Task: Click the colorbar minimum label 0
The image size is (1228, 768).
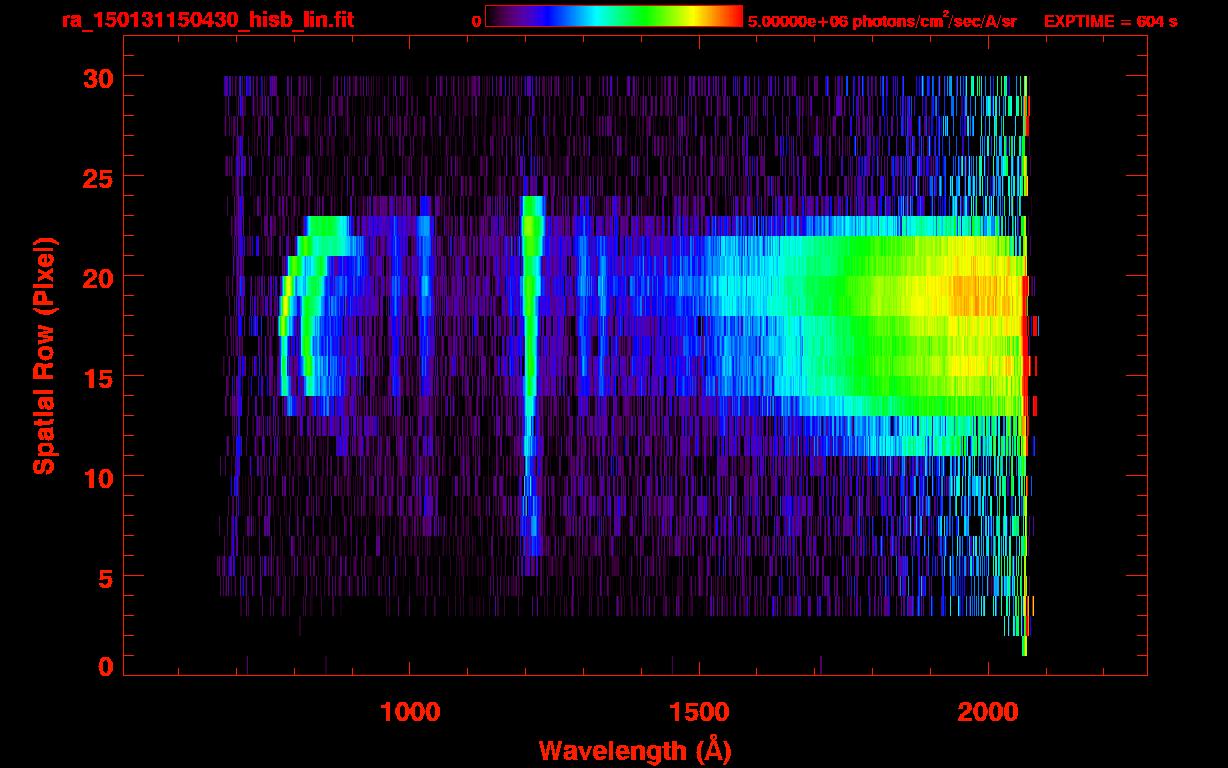Action: pyautogui.click(x=476, y=21)
